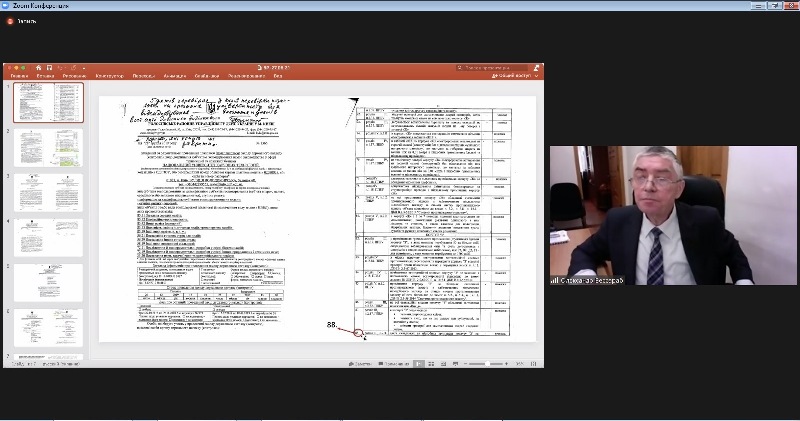Image resolution: width=800 pixels, height=421 pixels.
Task: Click the user account icon beside search
Action: (x=536, y=67)
